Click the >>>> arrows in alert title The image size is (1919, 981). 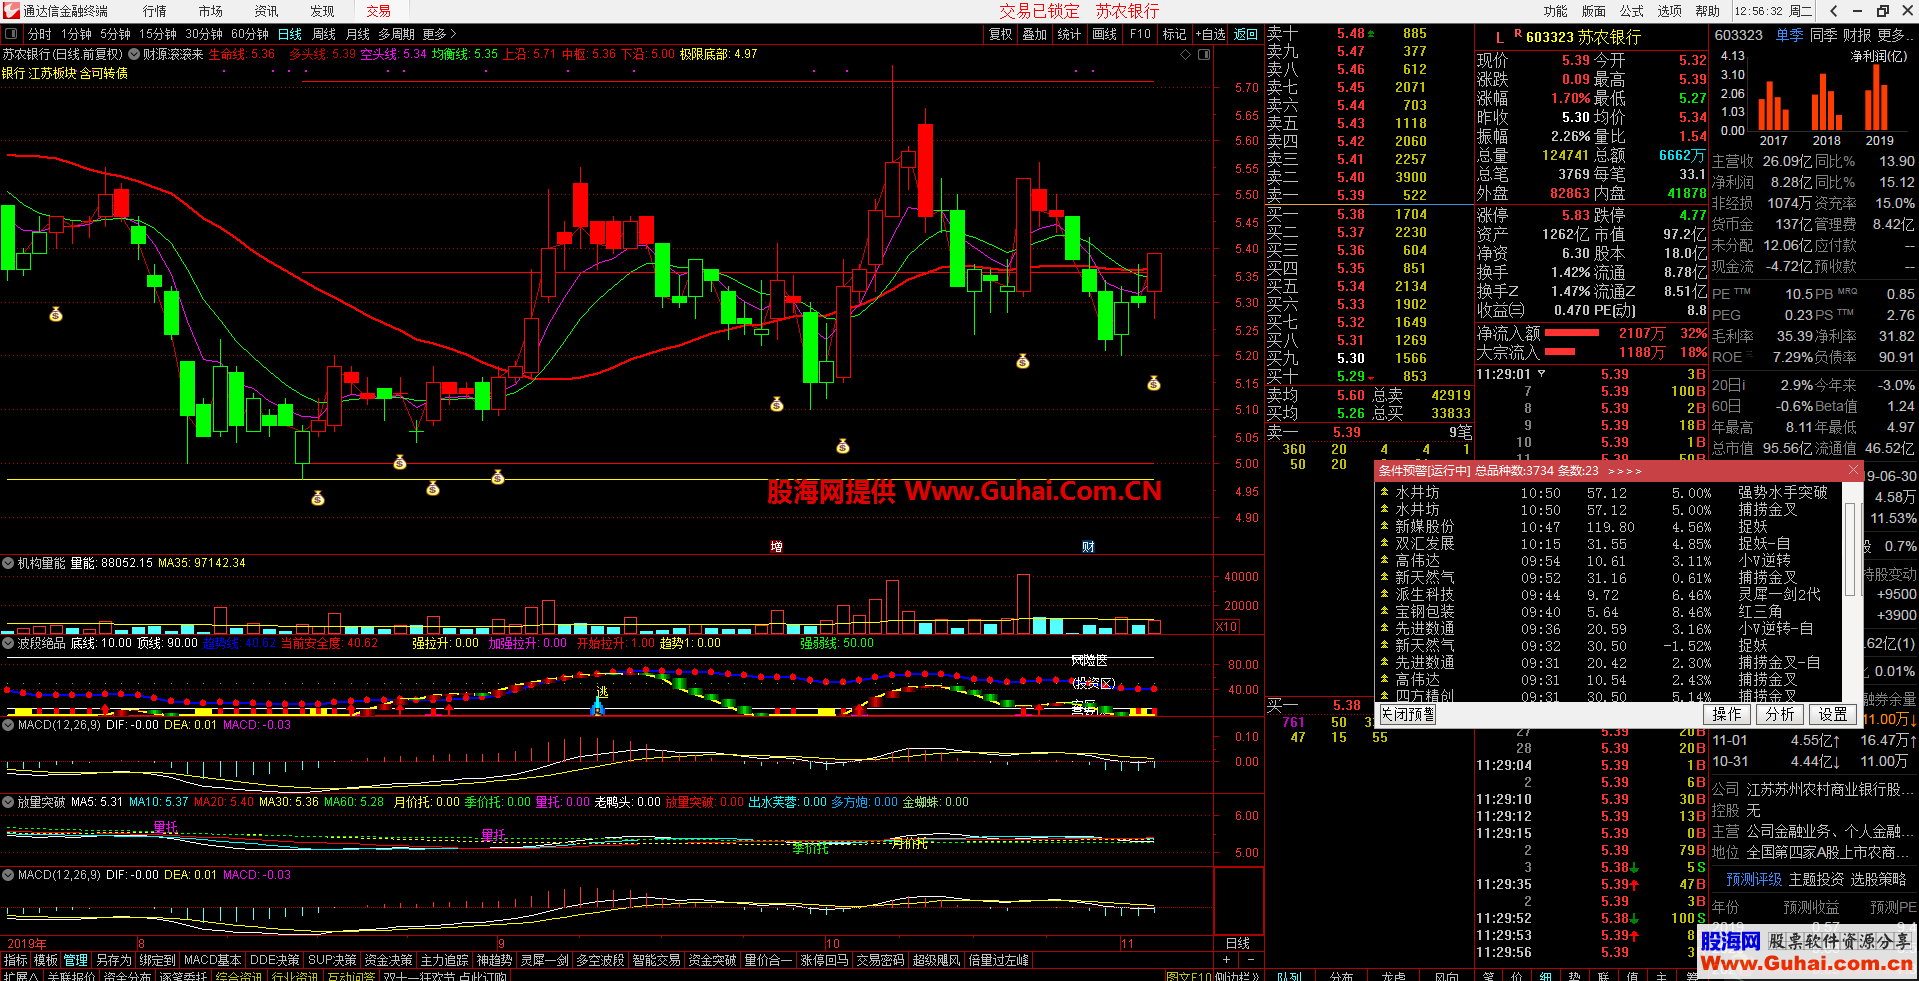(1625, 470)
